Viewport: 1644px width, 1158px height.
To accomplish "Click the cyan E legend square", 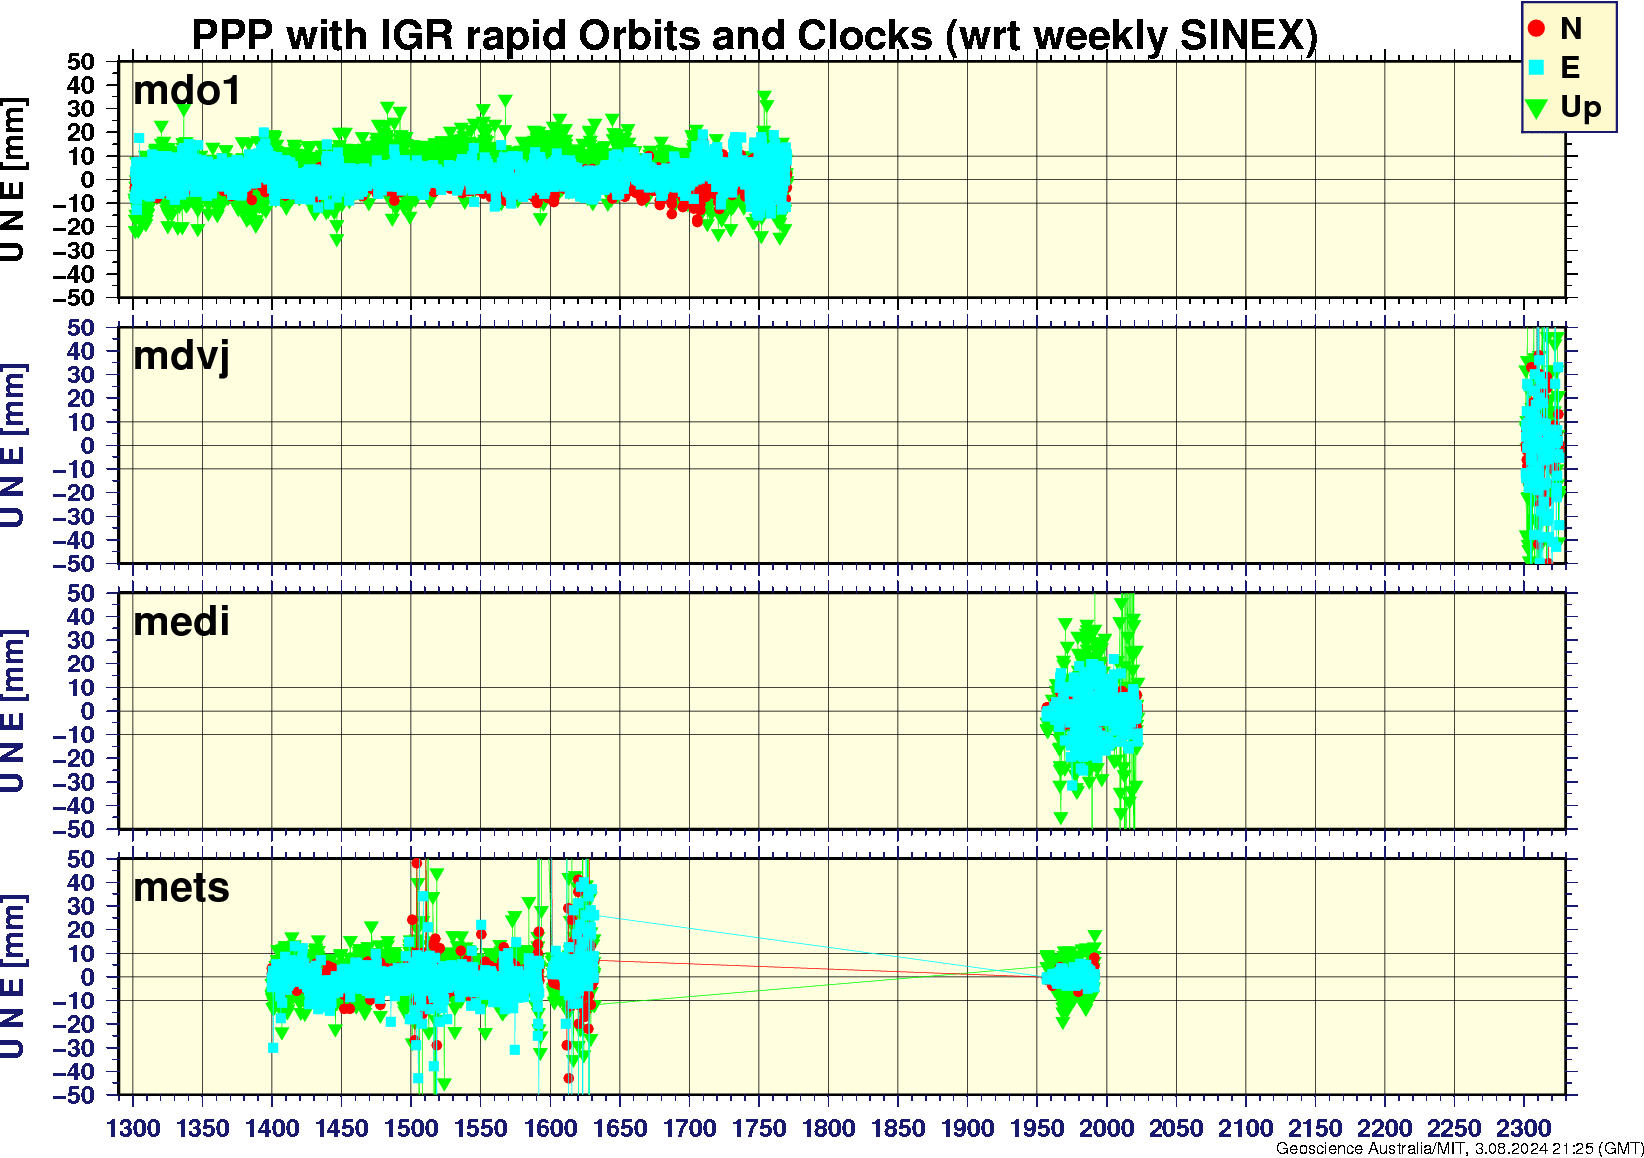I will pyautogui.click(x=1537, y=68).
